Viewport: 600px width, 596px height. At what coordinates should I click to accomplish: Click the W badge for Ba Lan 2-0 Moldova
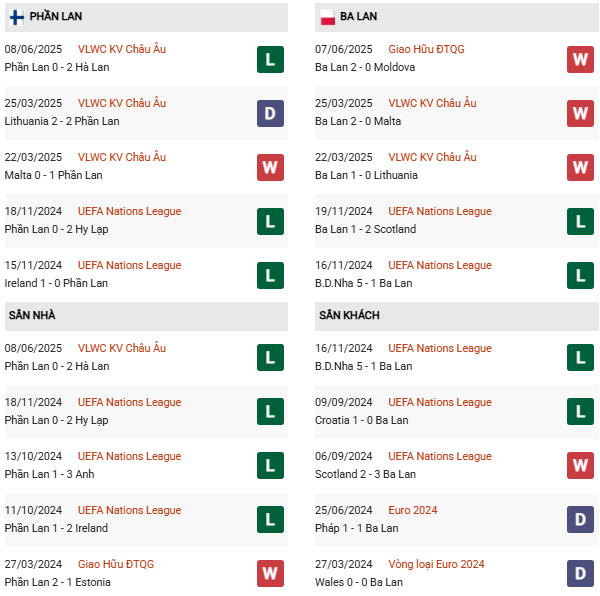pos(581,59)
